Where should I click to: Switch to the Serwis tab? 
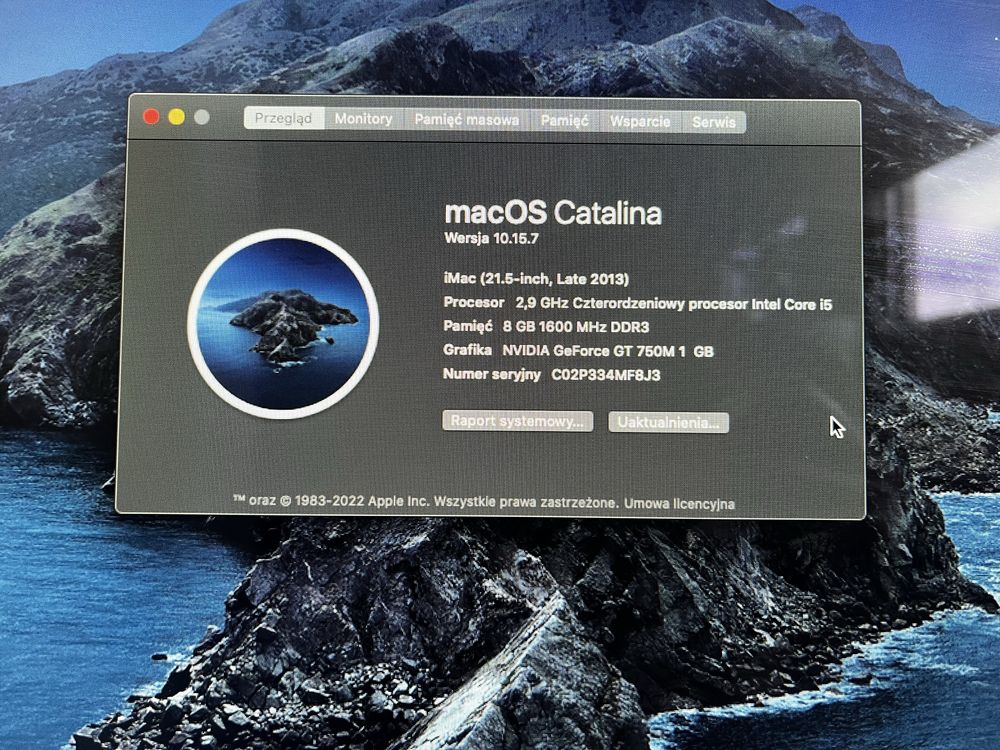[714, 122]
